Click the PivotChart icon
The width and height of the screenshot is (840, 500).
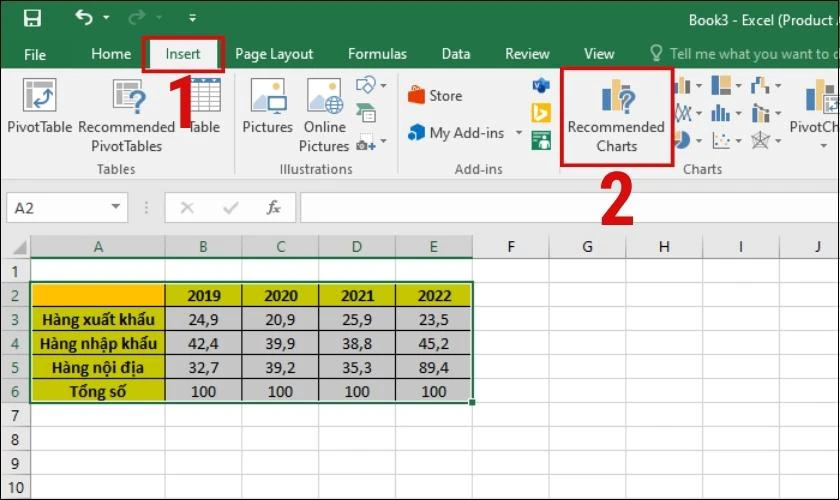point(820,96)
